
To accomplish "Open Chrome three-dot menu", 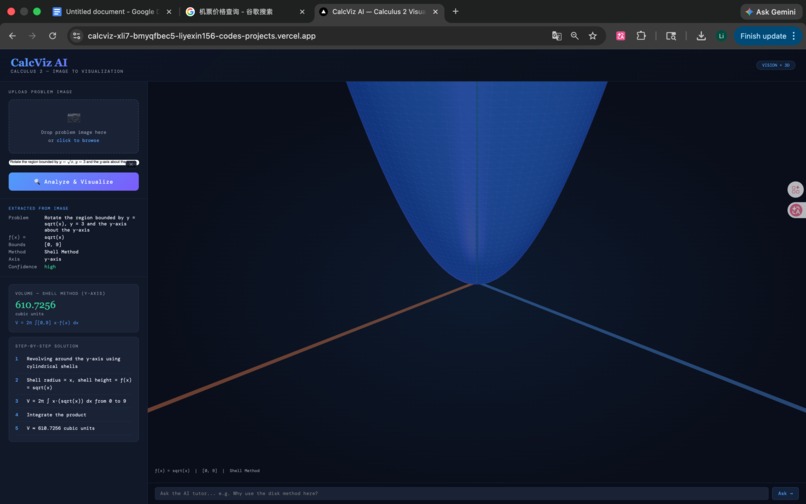I will point(794,36).
